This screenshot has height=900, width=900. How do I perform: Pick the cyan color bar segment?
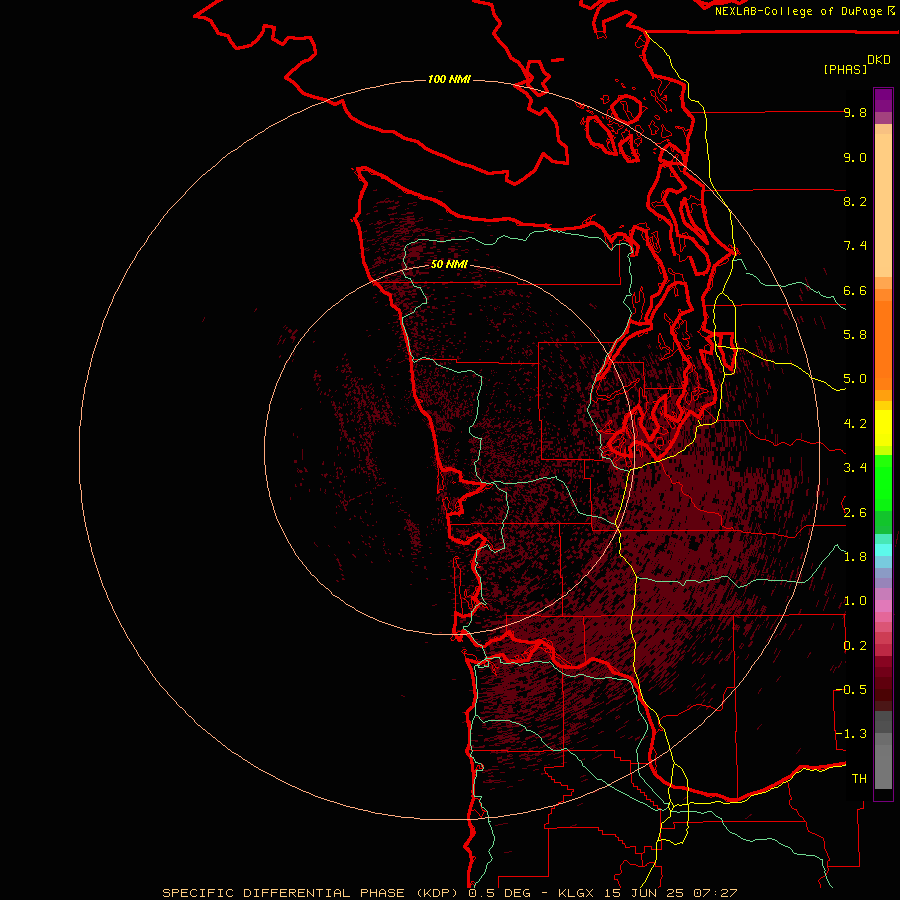click(x=883, y=550)
